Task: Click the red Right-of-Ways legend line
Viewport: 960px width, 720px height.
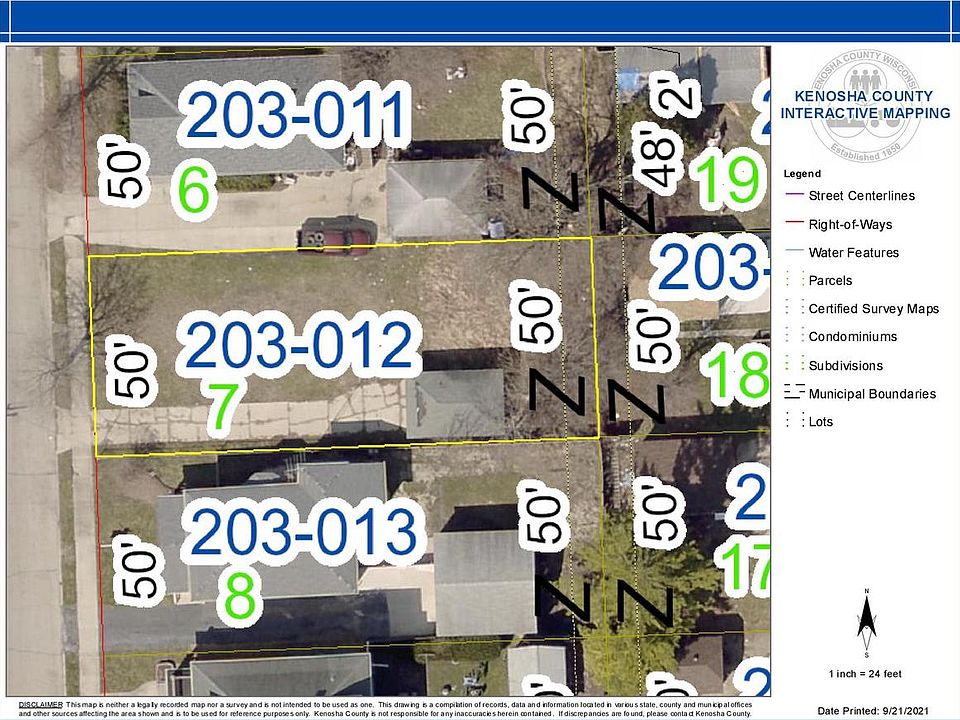Action: coord(794,222)
